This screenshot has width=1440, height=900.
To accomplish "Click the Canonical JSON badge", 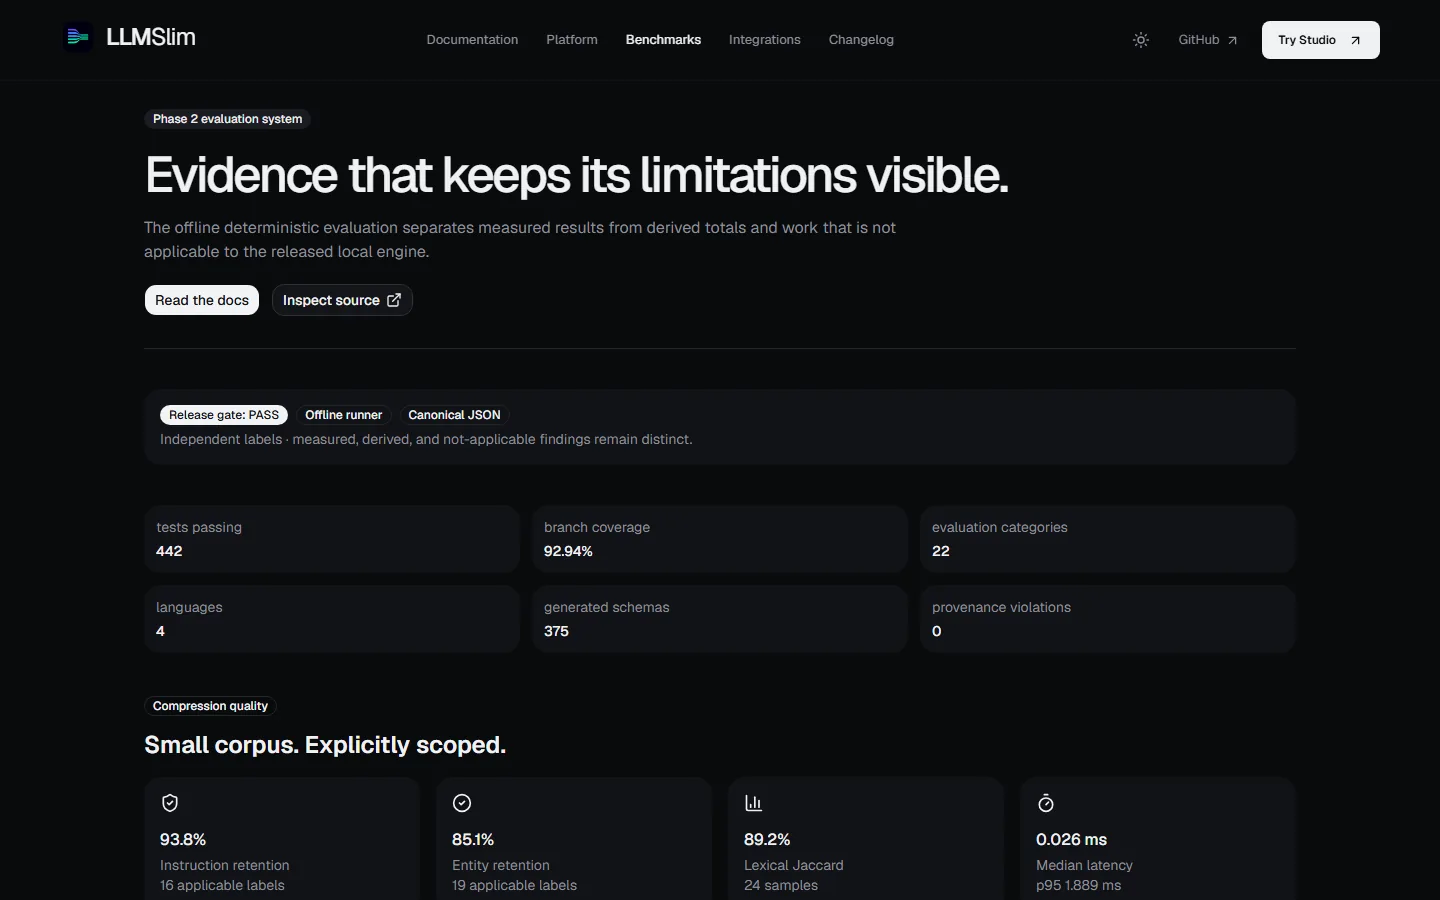I will pyautogui.click(x=454, y=415).
